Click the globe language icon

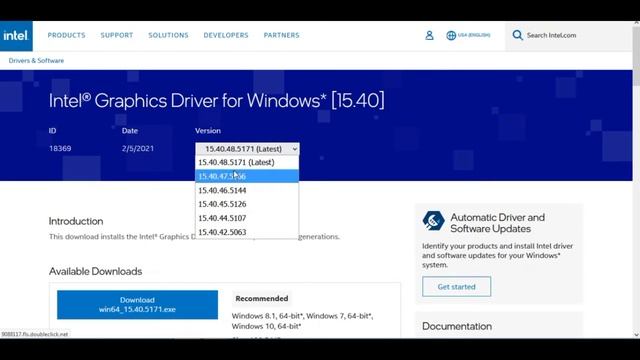click(451, 35)
